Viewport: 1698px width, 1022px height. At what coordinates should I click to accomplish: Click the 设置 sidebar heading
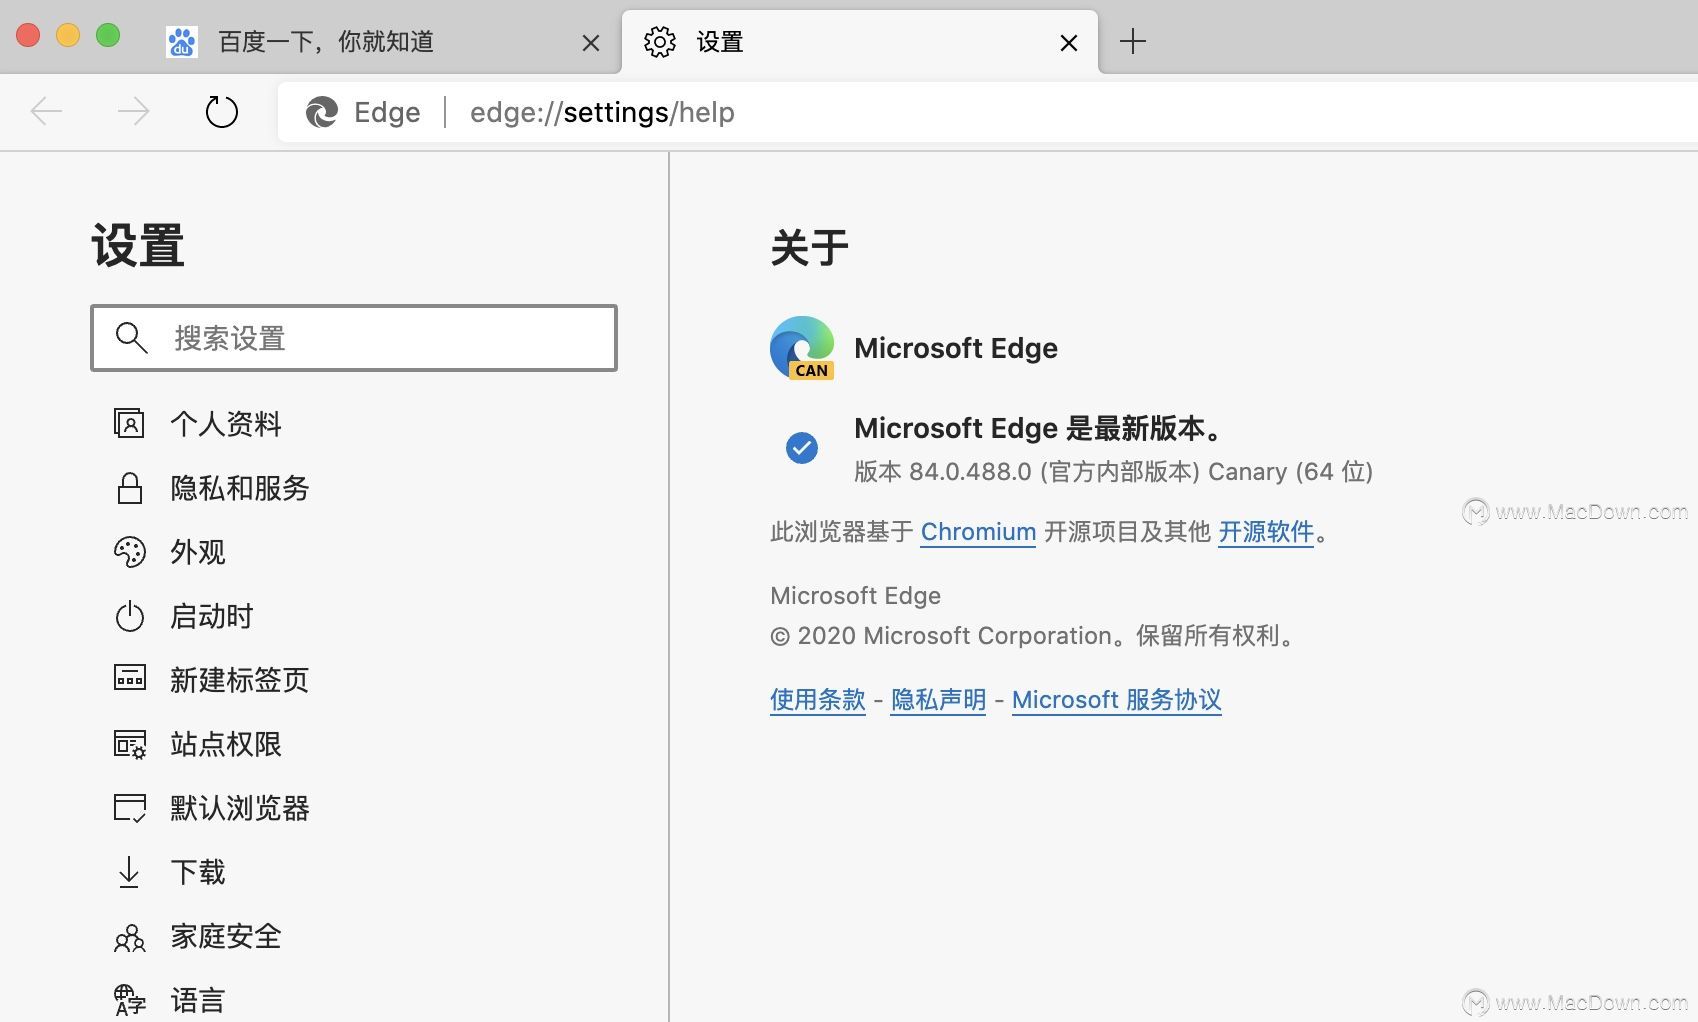138,246
